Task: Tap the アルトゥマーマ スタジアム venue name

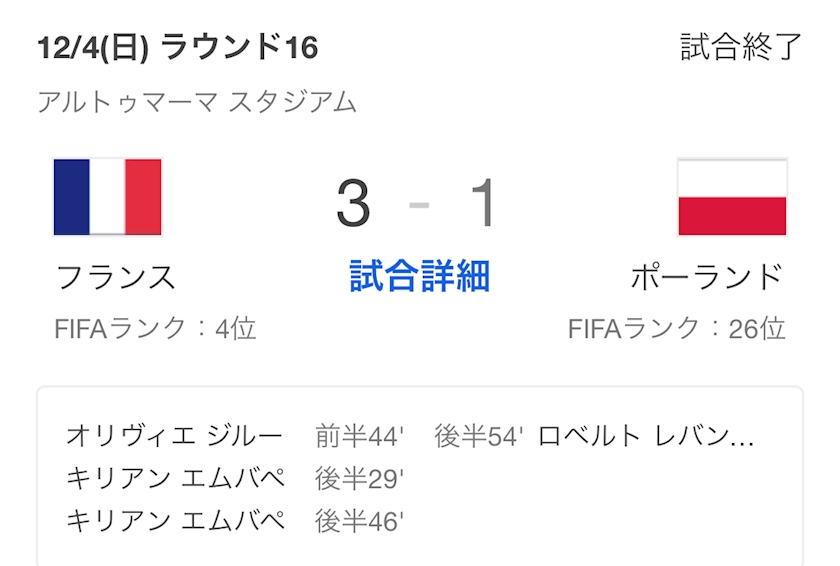Action: [197, 102]
